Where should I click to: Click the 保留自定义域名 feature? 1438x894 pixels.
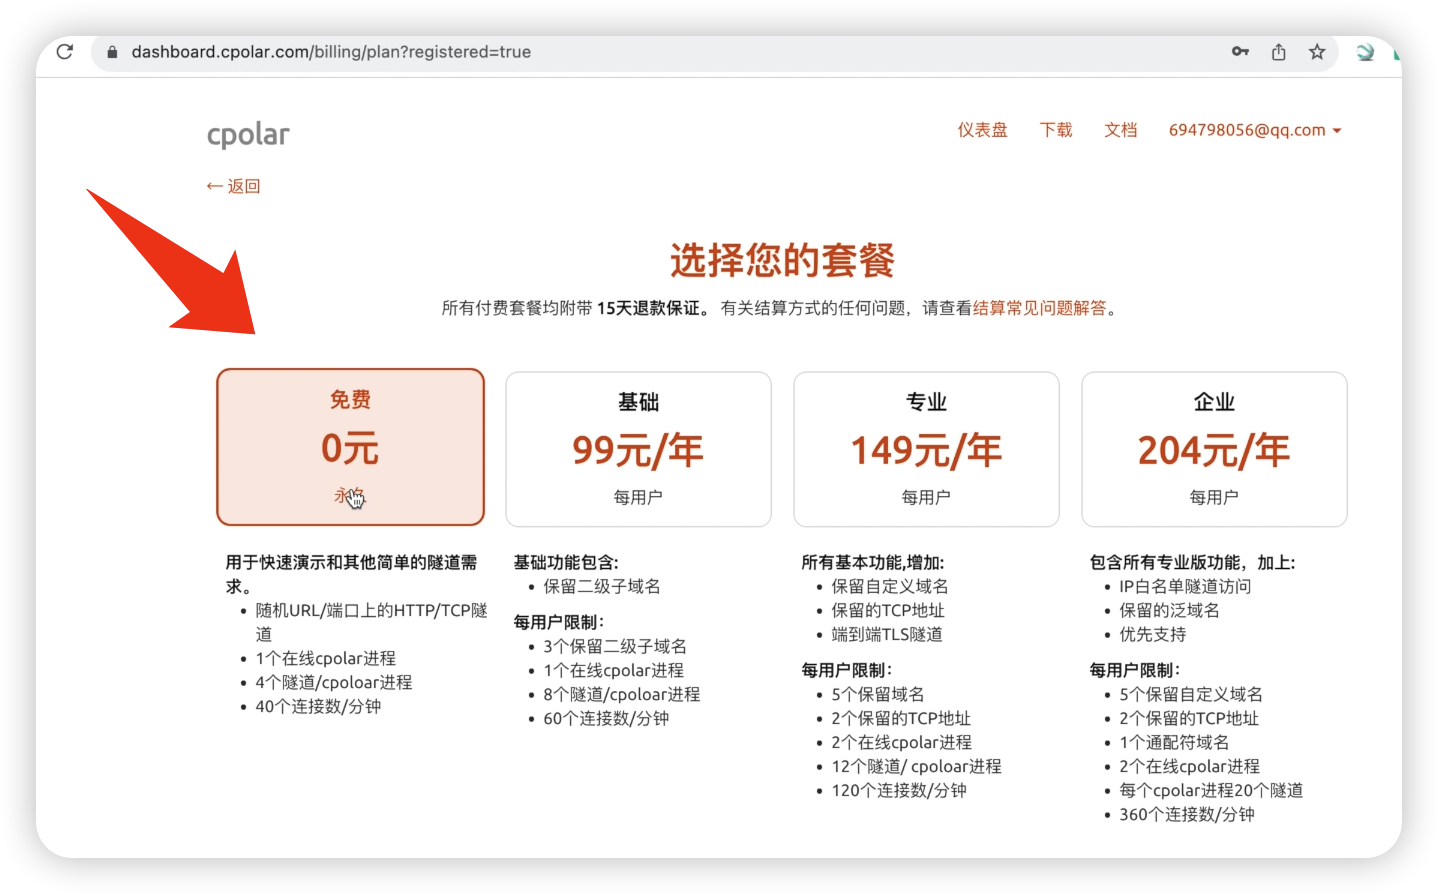coord(890,587)
